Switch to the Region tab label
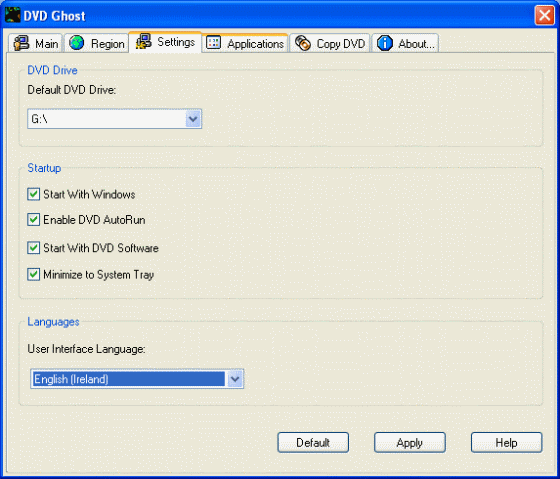 (108, 44)
